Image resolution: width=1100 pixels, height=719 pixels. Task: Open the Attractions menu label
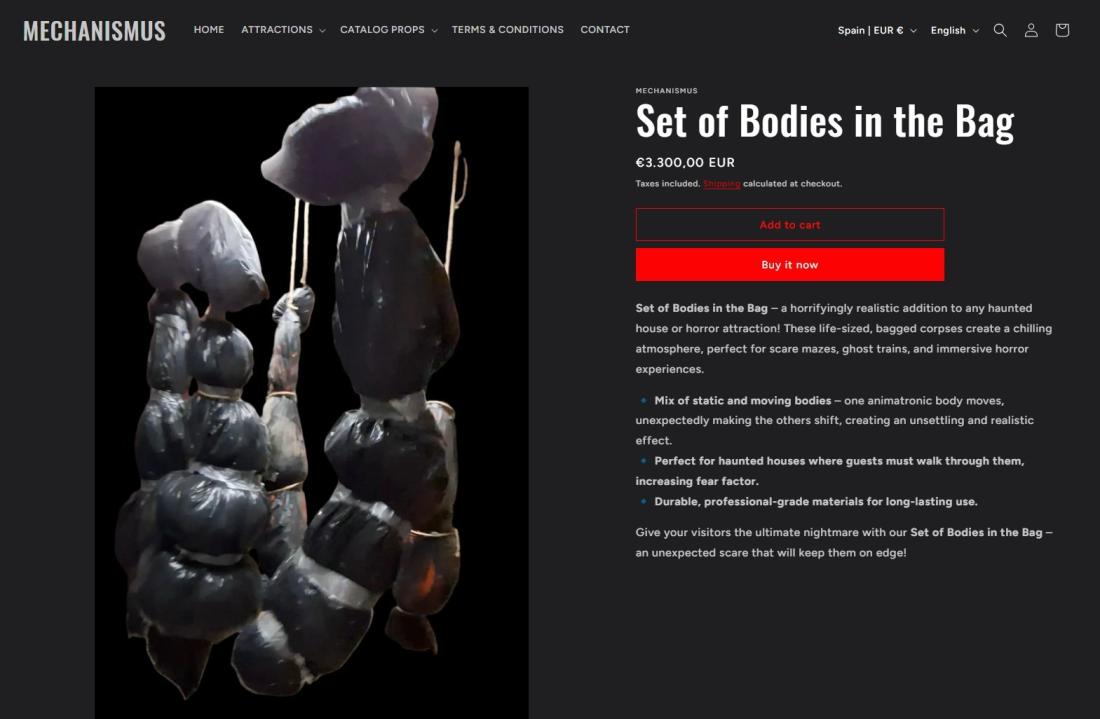tap(277, 29)
